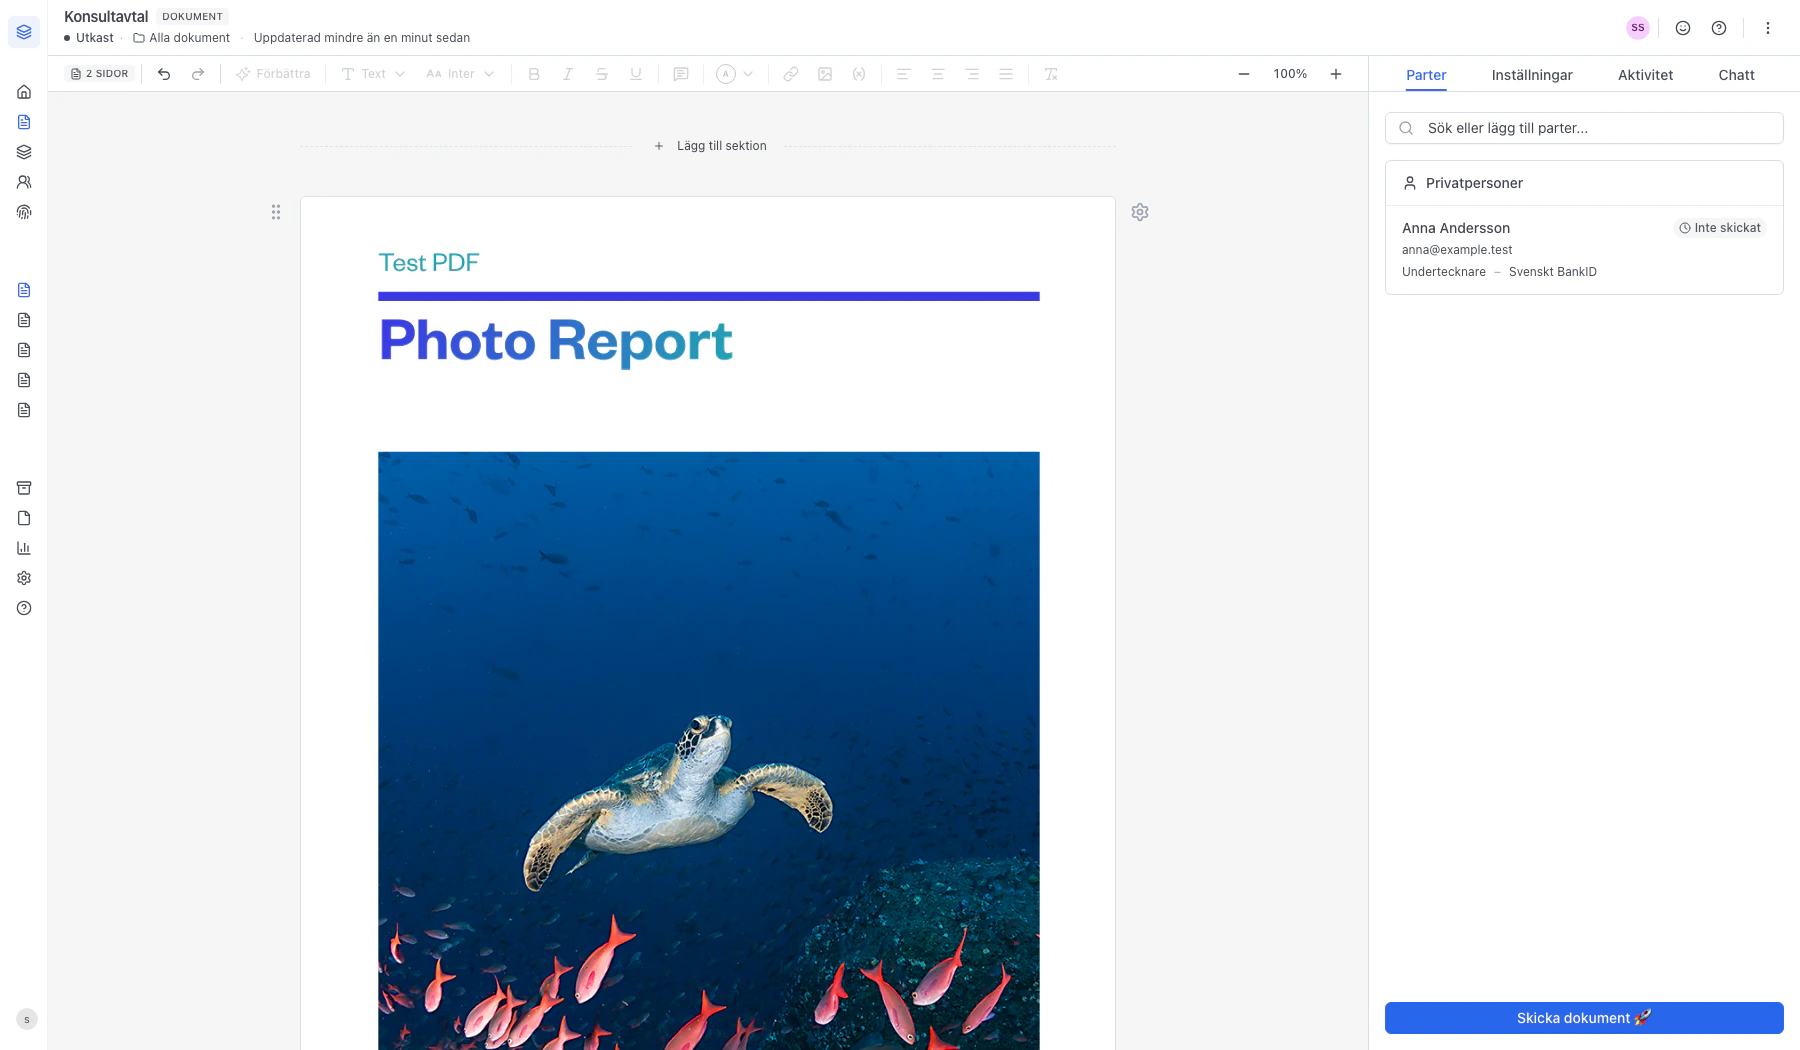Open the home icon in the sidebar
Screen dimensions: 1800x1050
click(x=24, y=92)
